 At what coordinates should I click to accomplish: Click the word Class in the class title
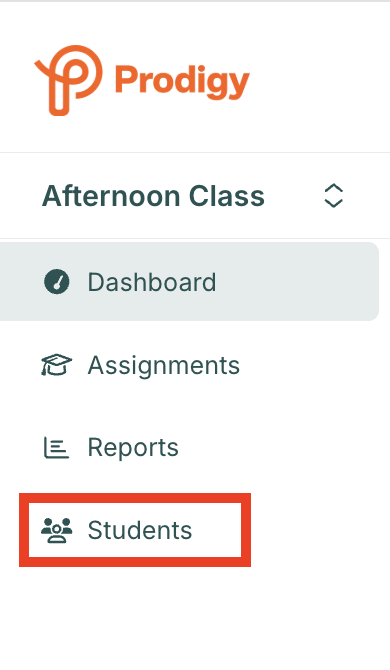point(226,196)
